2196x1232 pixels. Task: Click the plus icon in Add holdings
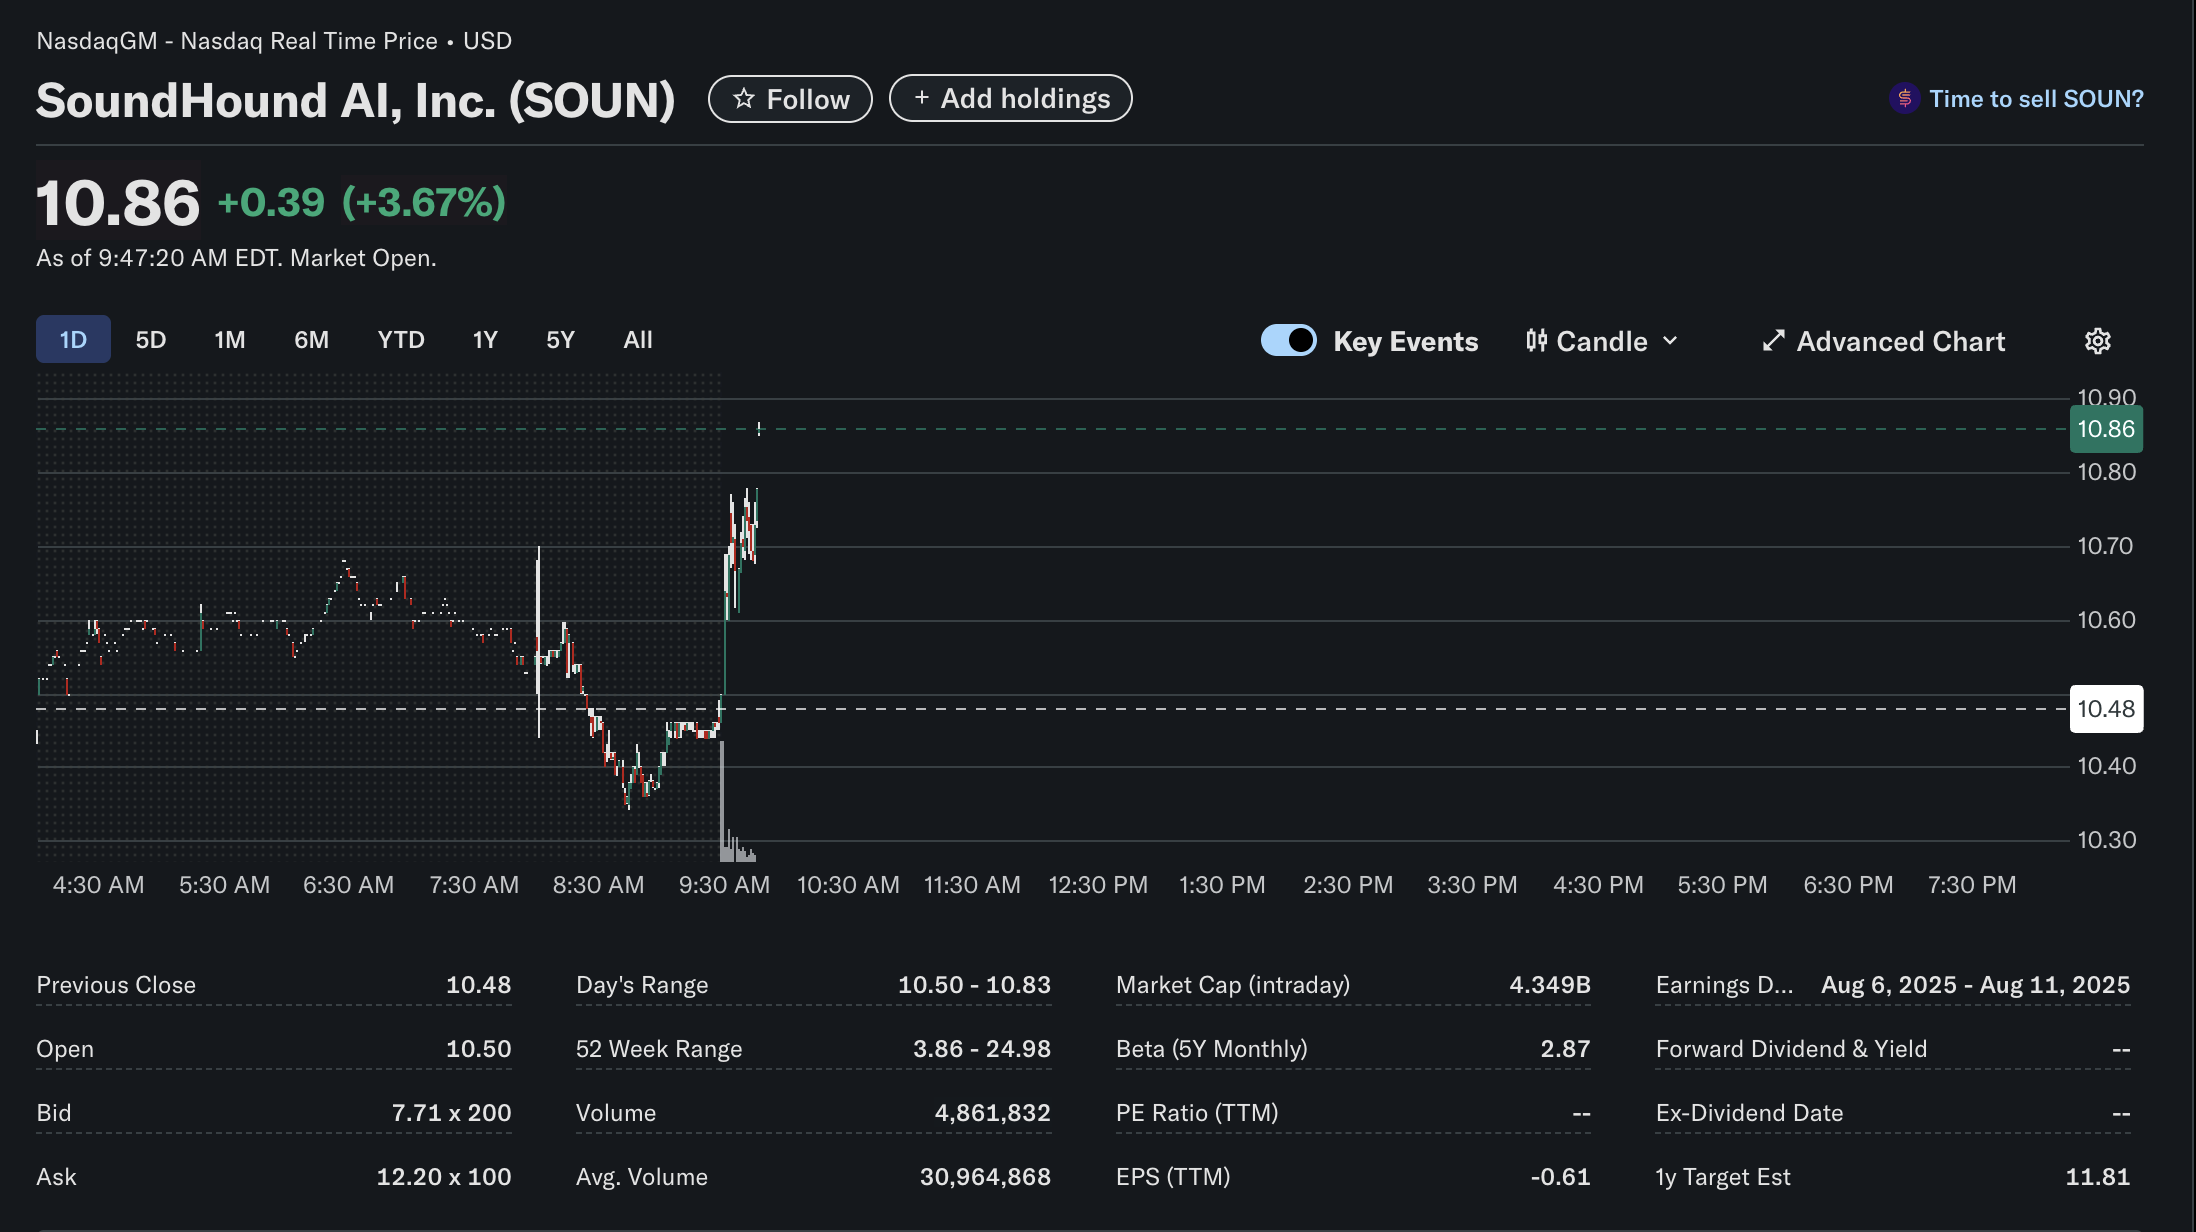pos(922,98)
